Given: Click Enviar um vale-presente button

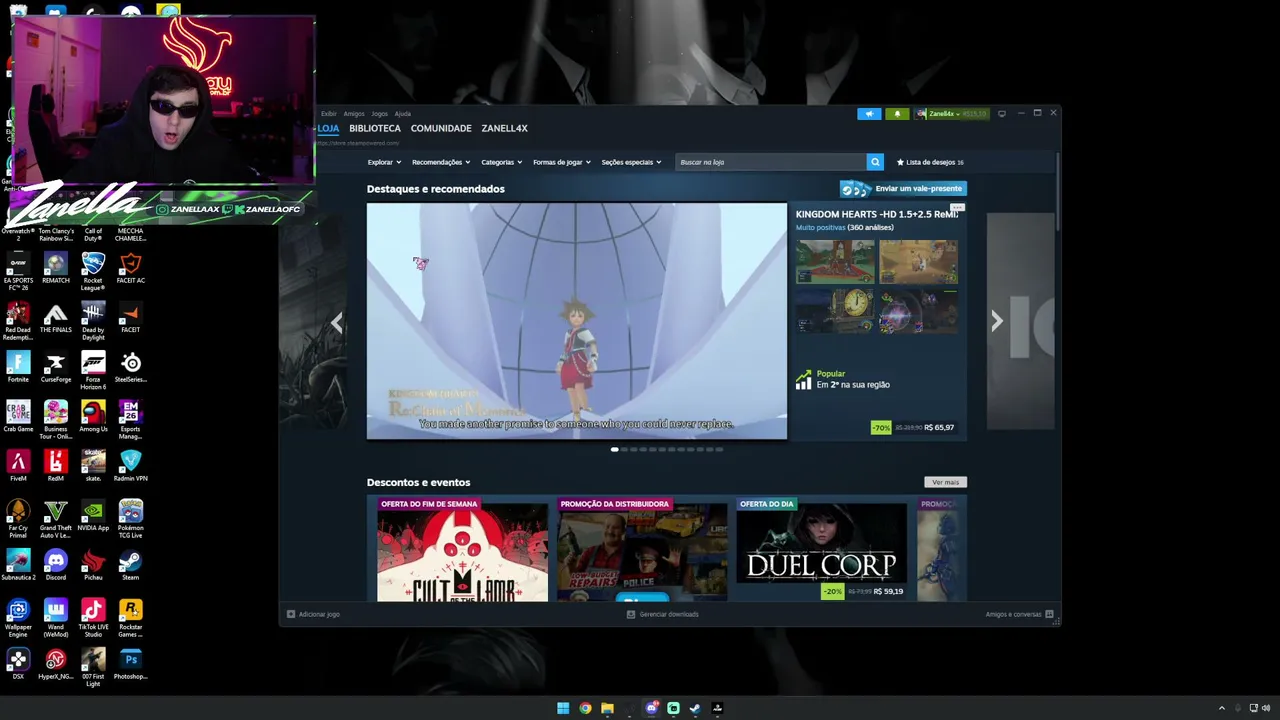Looking at the screenshot, I should tap(903, 189).
